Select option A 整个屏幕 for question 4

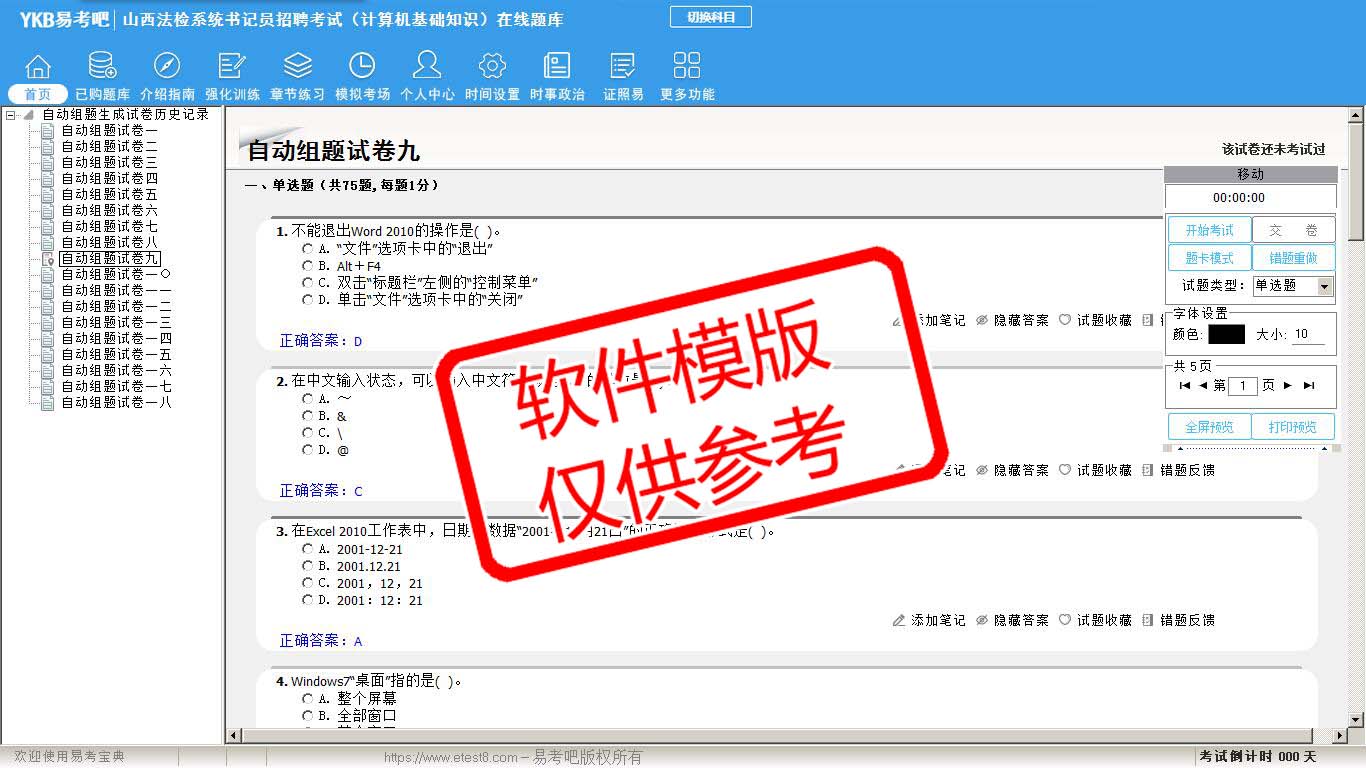pyautogui.click(x=308, y=698)
